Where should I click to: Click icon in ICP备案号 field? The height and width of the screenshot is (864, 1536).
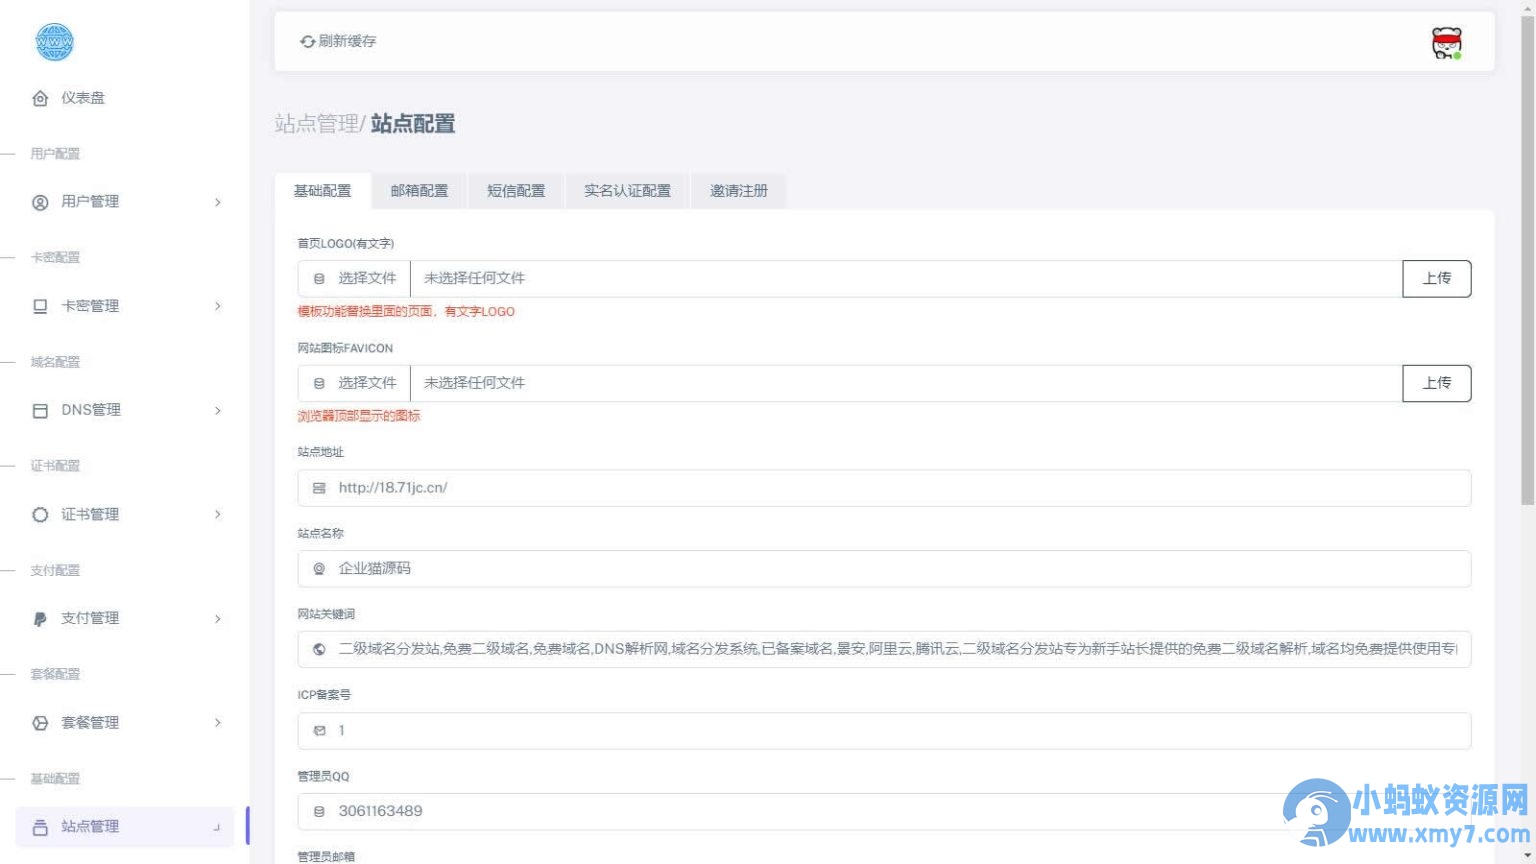coord(319,730)
